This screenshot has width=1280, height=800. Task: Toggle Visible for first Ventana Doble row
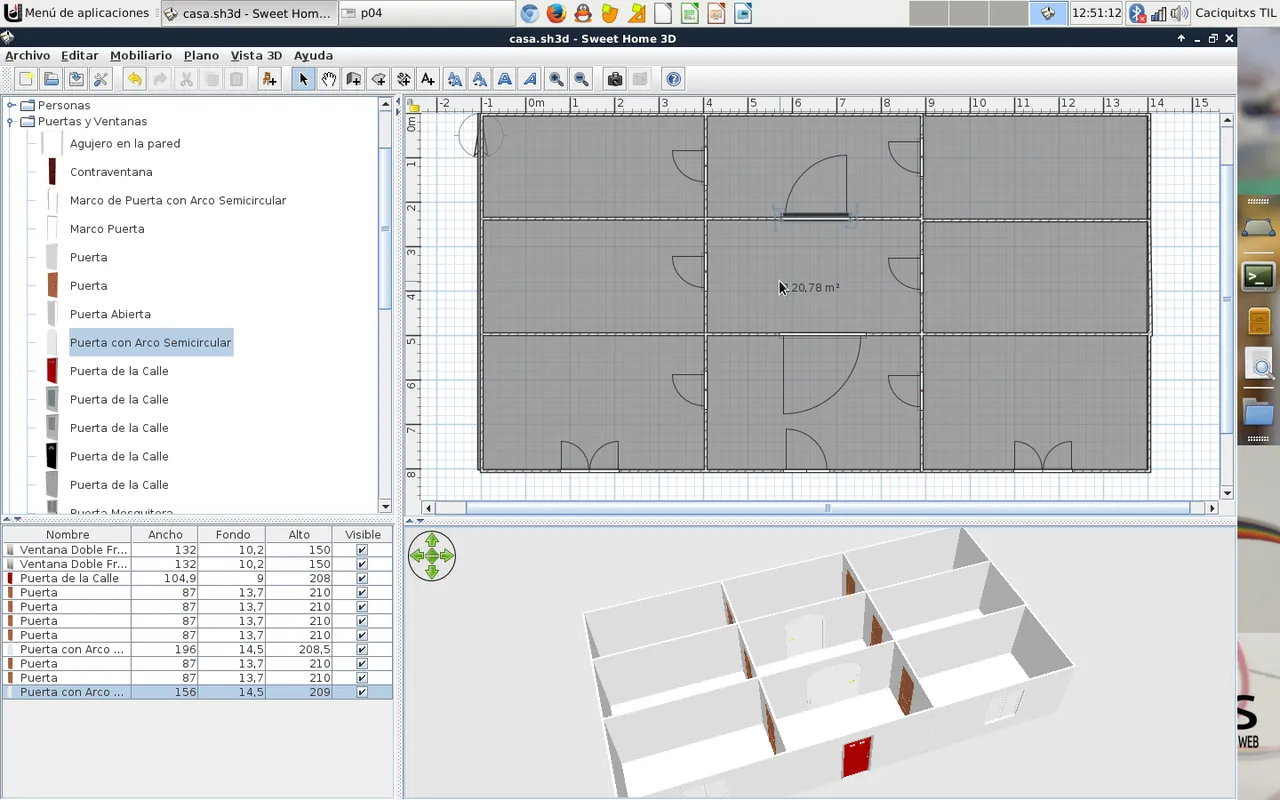click(362, 550)
